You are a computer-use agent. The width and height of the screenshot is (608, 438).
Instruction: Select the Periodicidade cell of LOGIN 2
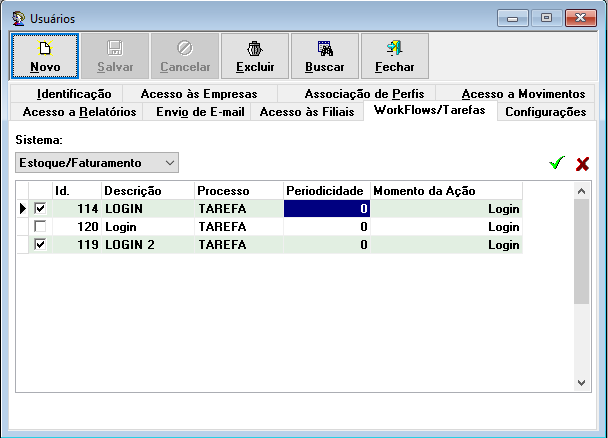click(x=326, y=245)
